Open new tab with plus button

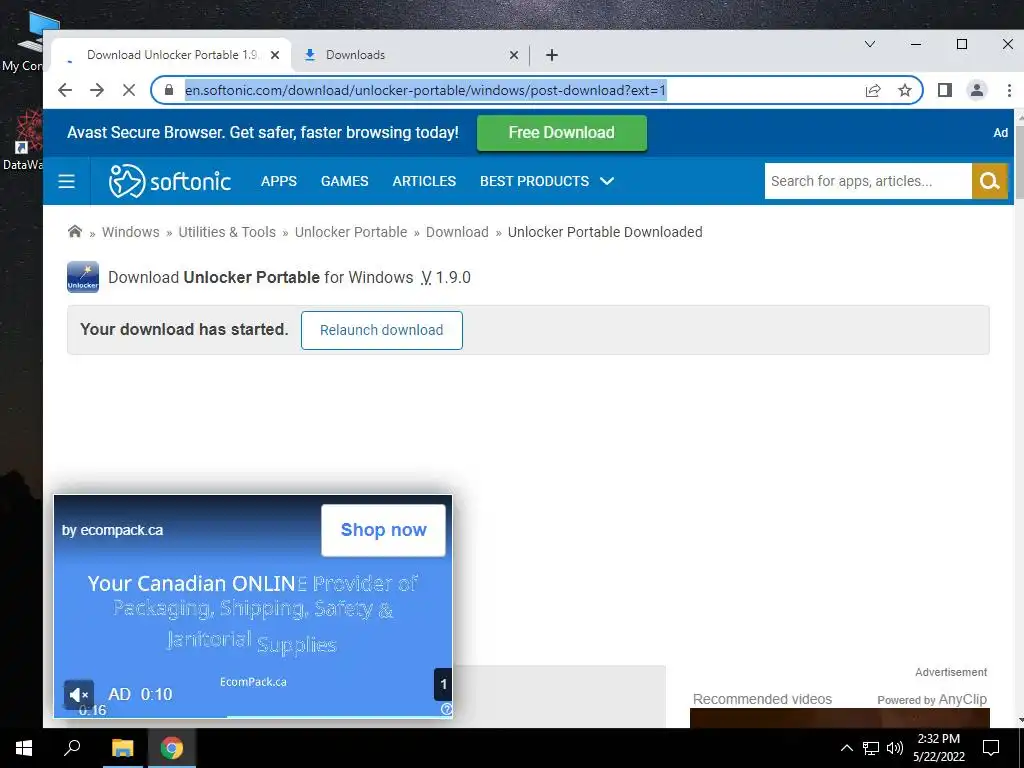552,56
